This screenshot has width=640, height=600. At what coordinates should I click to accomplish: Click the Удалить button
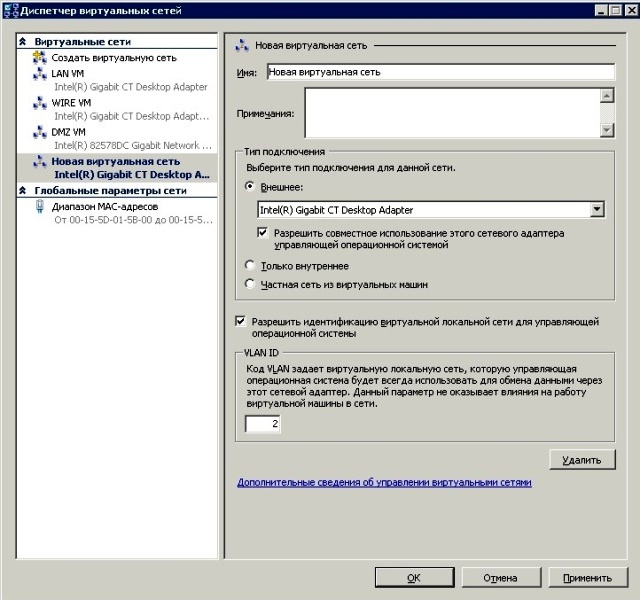pos(582,460)
